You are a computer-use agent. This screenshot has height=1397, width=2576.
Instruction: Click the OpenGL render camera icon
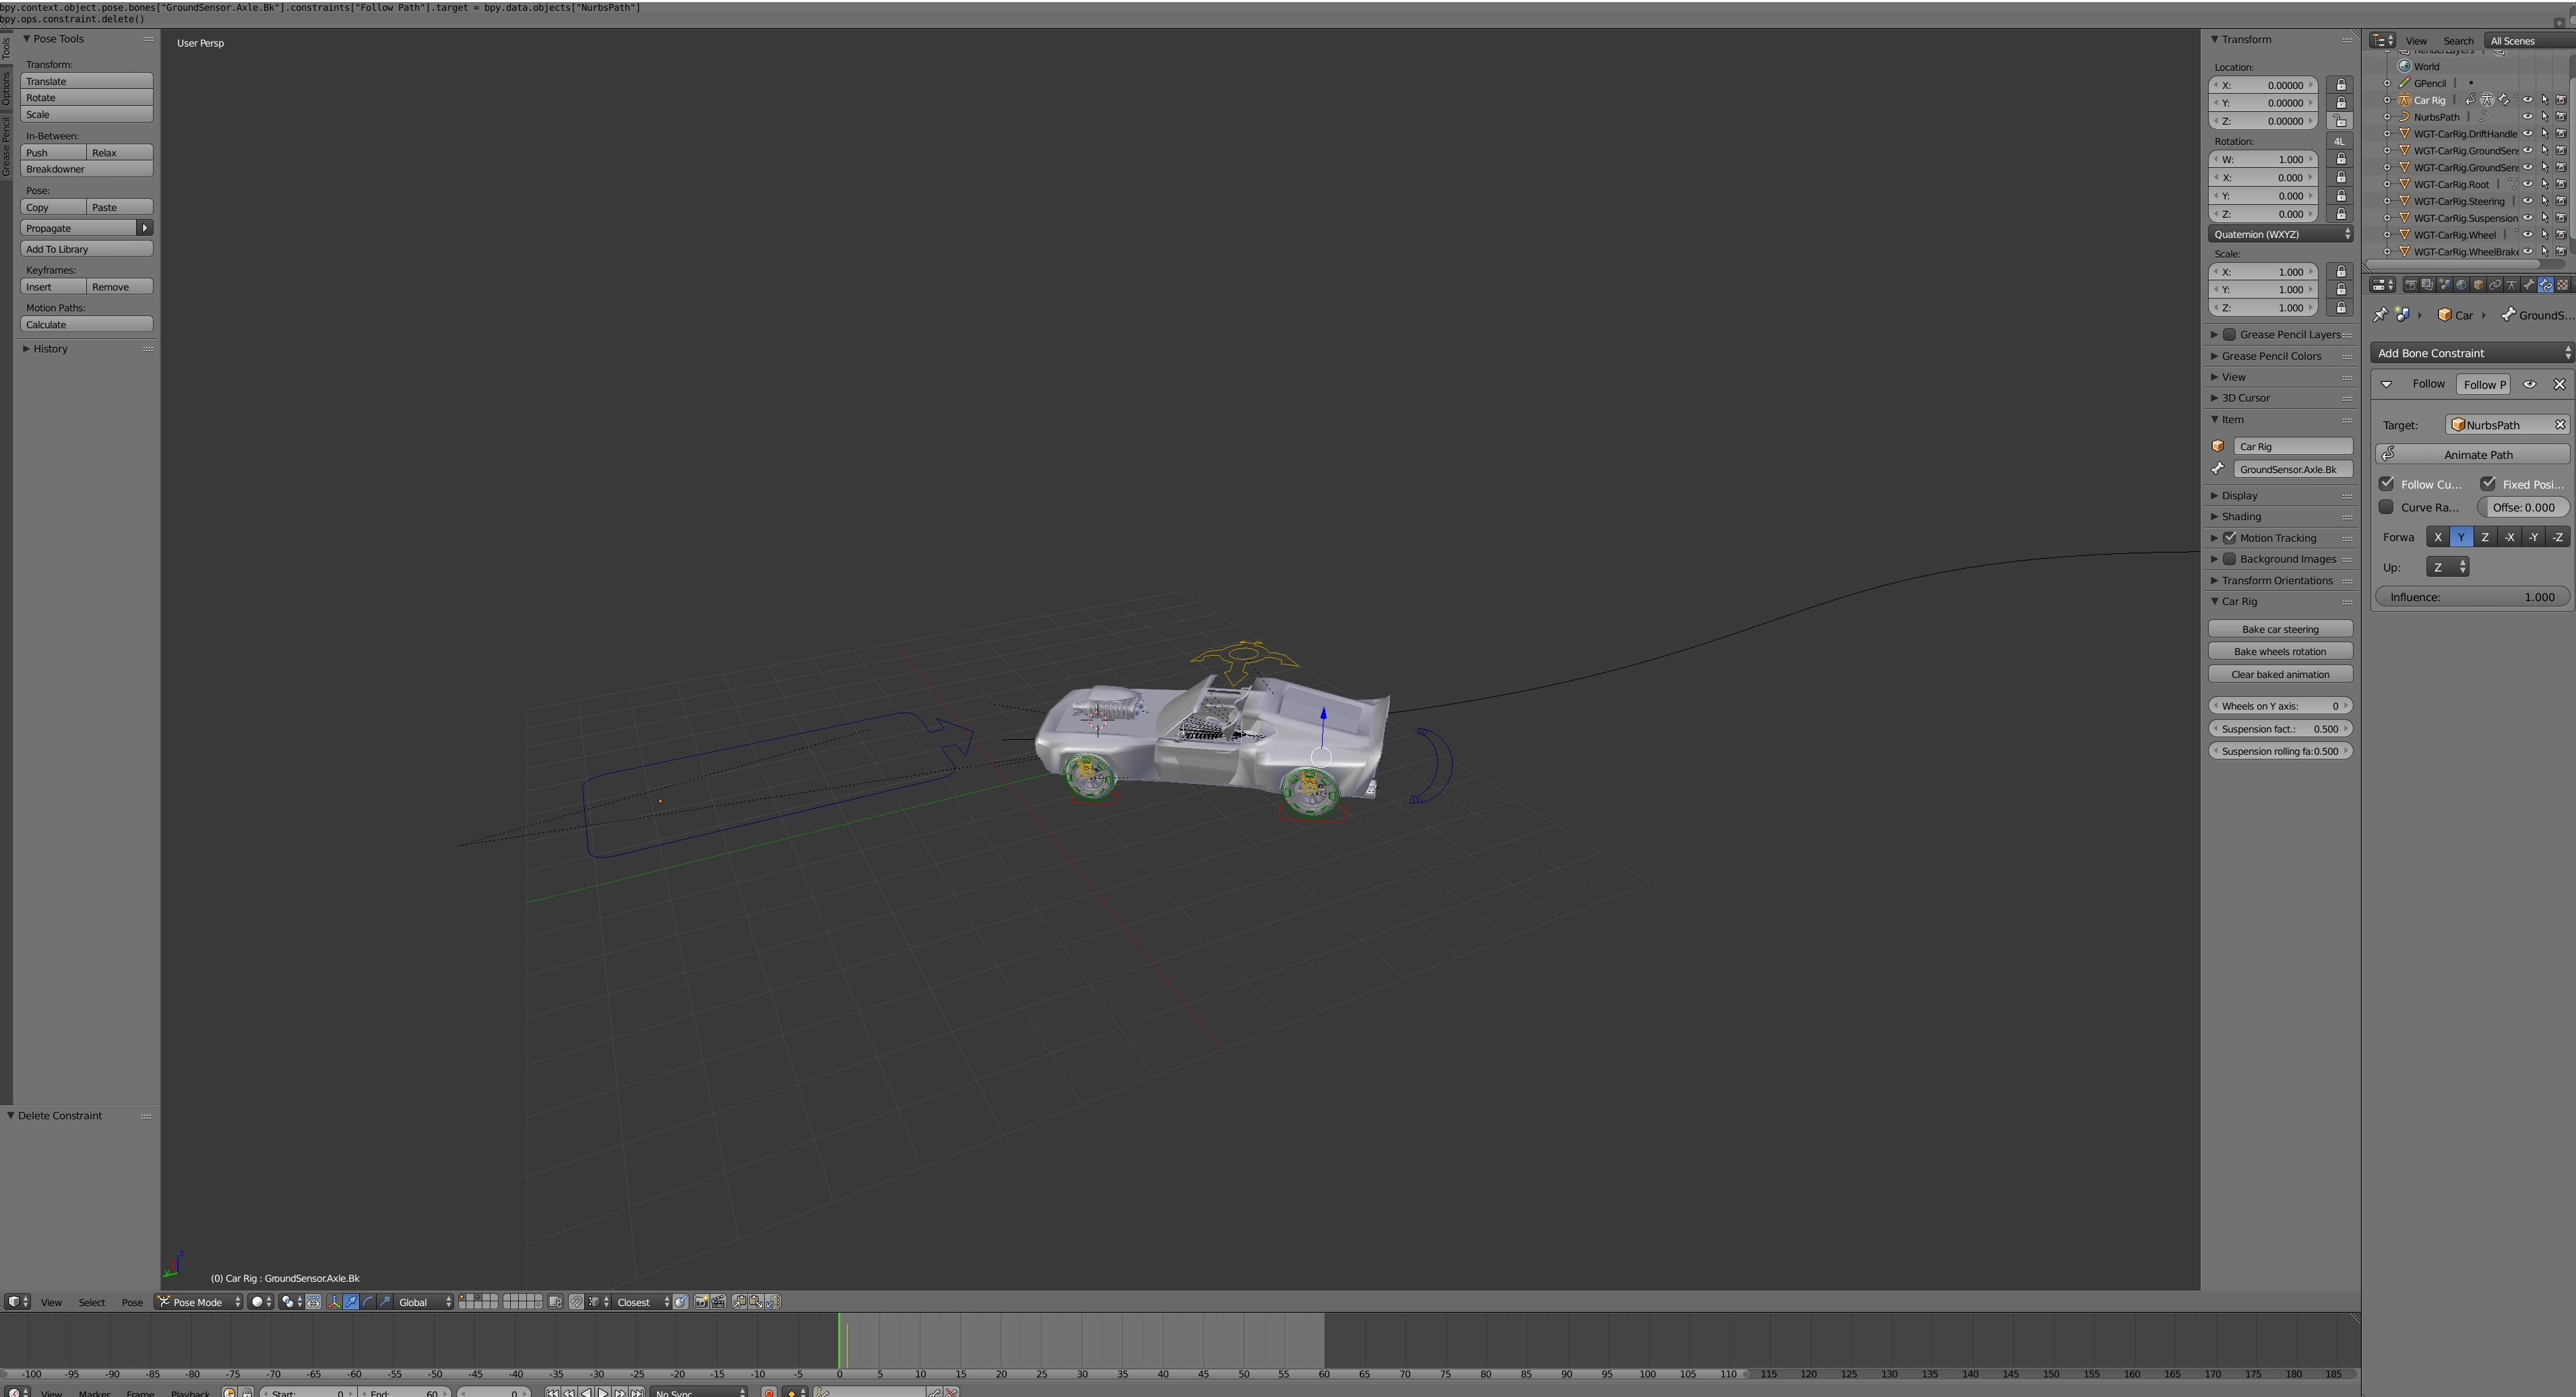(702, 1302)
